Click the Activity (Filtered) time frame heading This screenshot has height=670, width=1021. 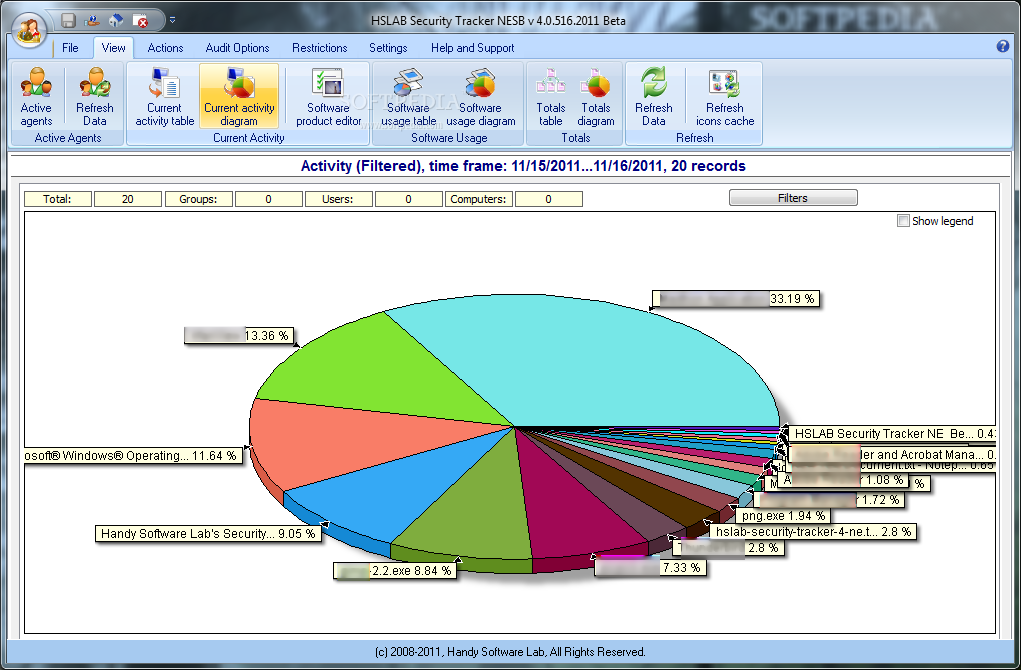coord(523,166)
